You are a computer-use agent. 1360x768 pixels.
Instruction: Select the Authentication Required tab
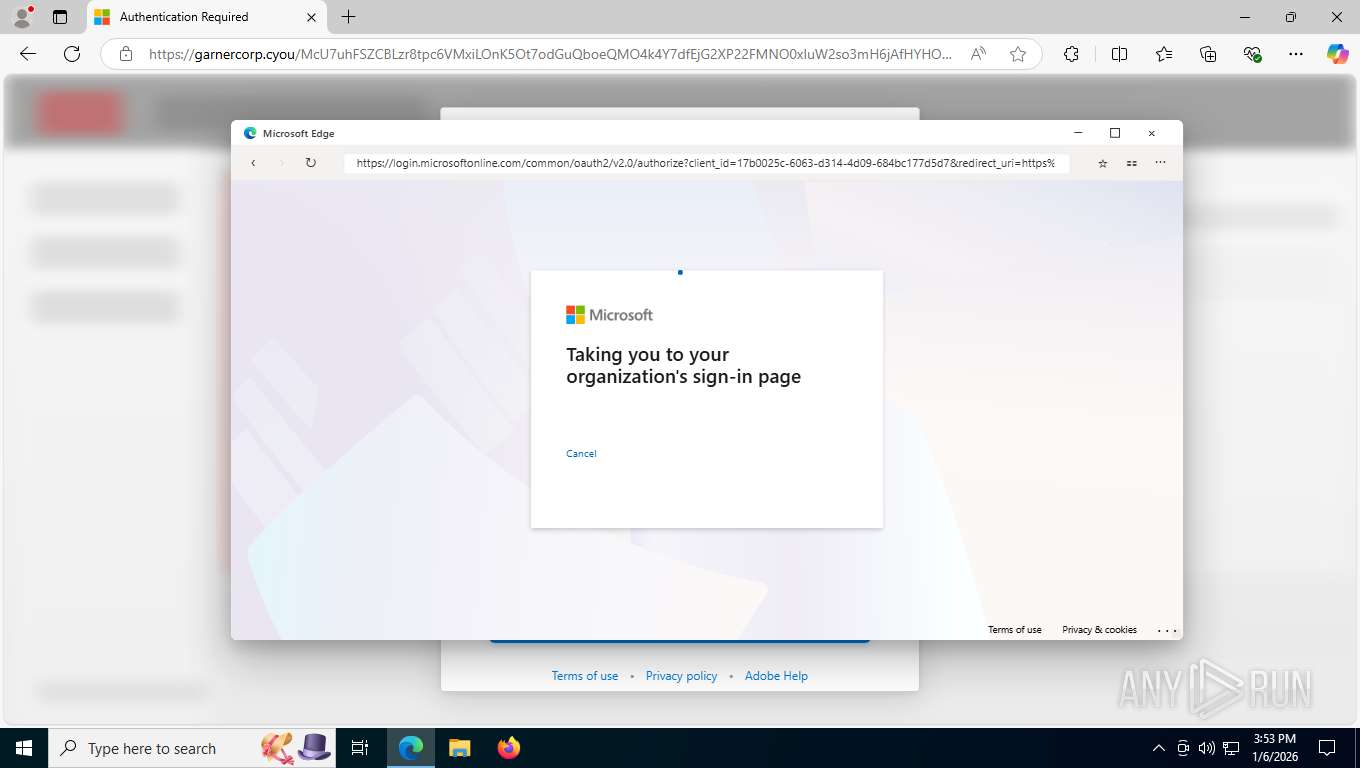click(x=206, y=17)
